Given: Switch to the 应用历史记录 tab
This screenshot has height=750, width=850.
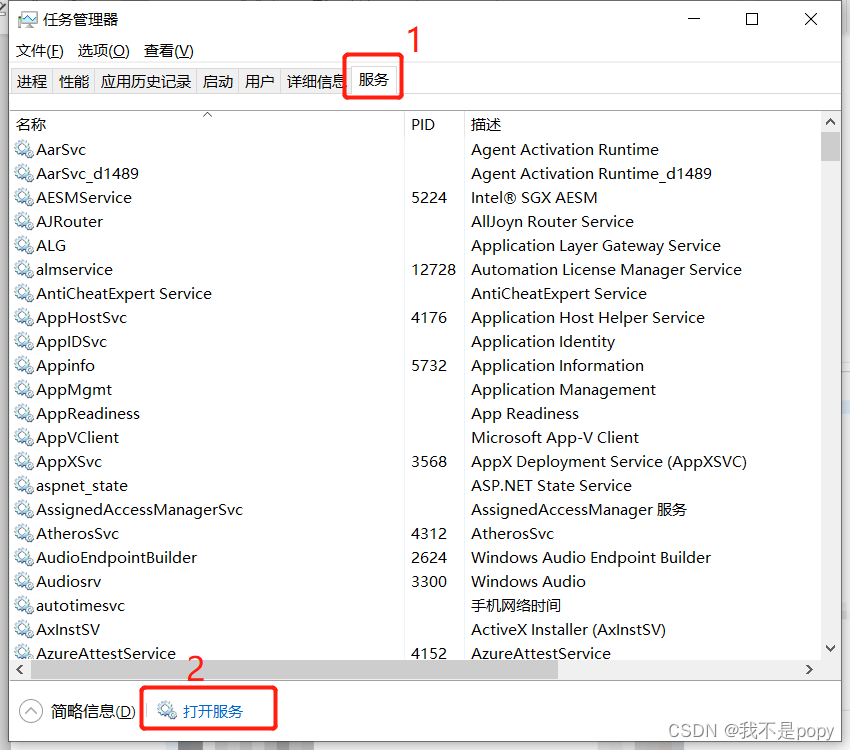Looking at the screenshot, I should point(146,81).
